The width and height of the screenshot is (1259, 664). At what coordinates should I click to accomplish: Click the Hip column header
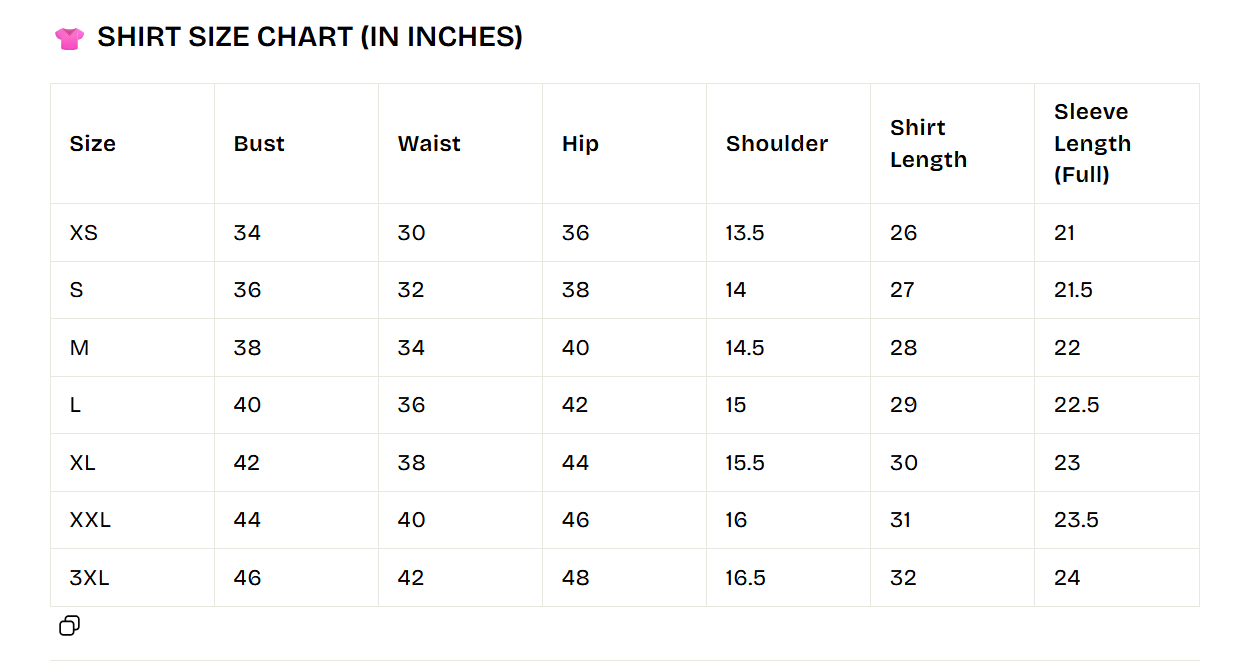pos(580,144)
